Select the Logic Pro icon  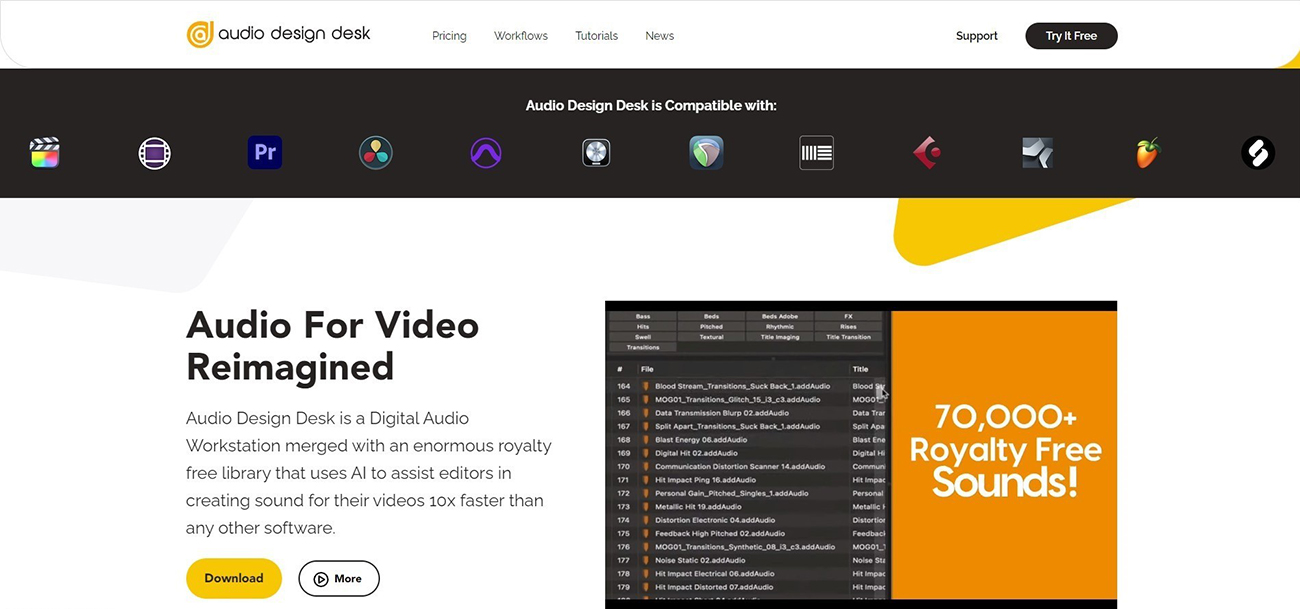click(x=596, y=153)
